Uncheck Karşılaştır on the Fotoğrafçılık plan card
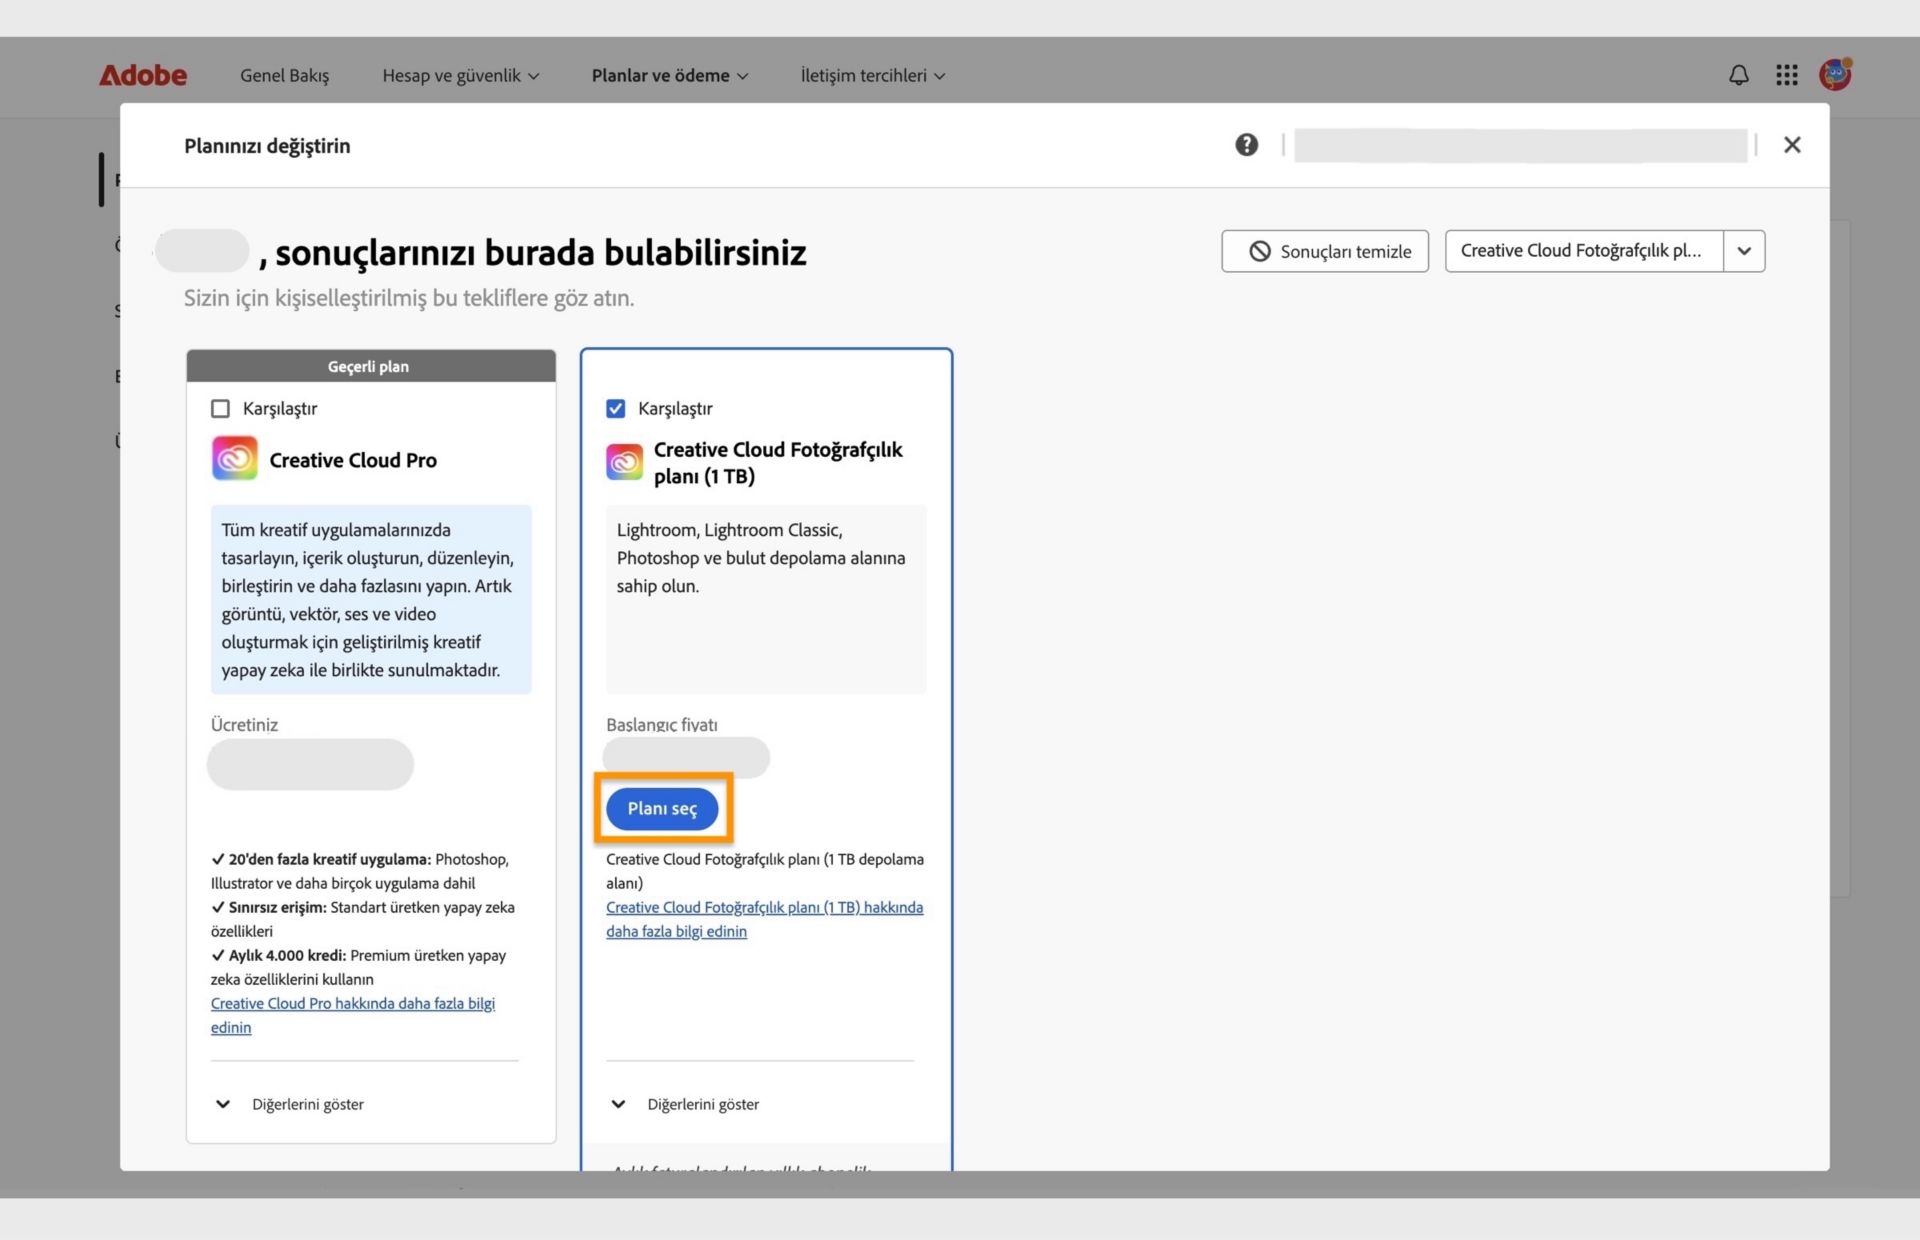This screenshot has height=1240, width=1920. tap(616, 408)
